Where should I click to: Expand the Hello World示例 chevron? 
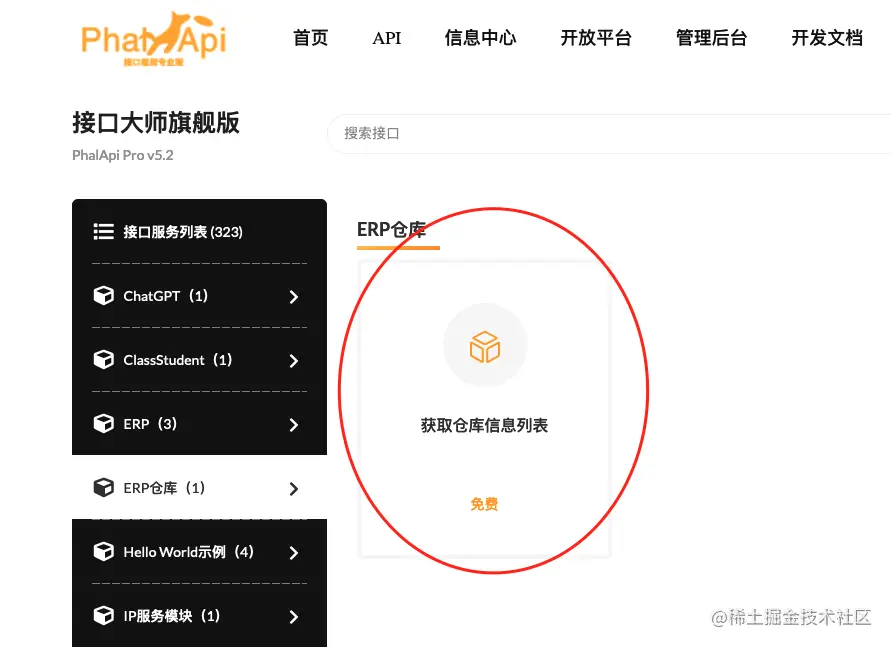point(294,553)
